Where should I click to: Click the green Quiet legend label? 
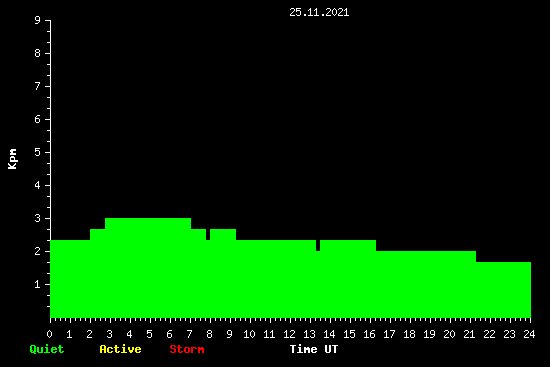click(47, 349)
